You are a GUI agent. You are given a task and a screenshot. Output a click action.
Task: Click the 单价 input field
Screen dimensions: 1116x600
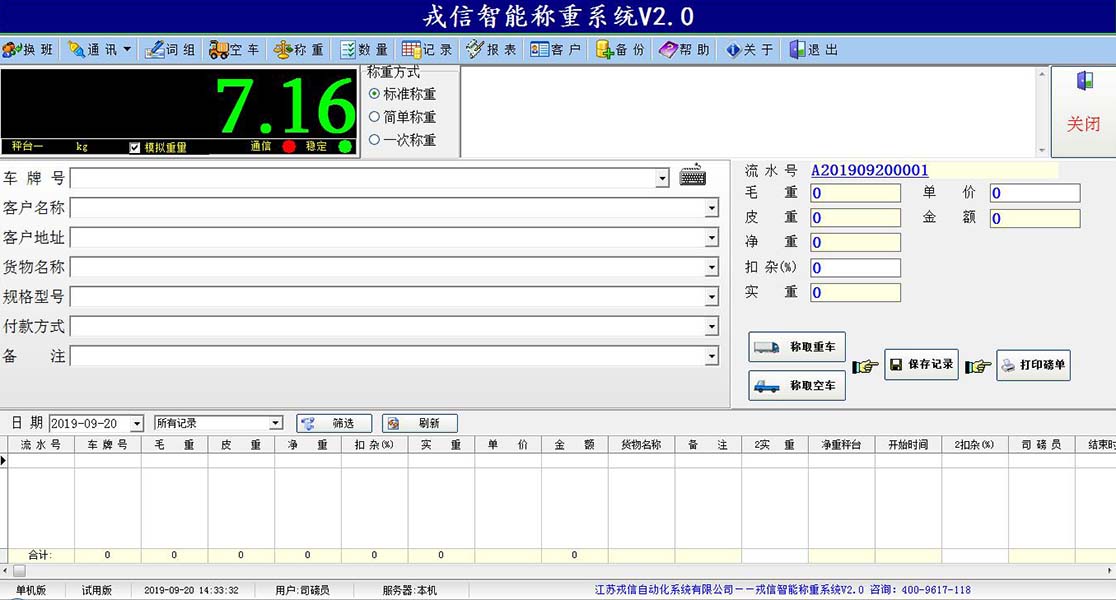click(1035, 193)
